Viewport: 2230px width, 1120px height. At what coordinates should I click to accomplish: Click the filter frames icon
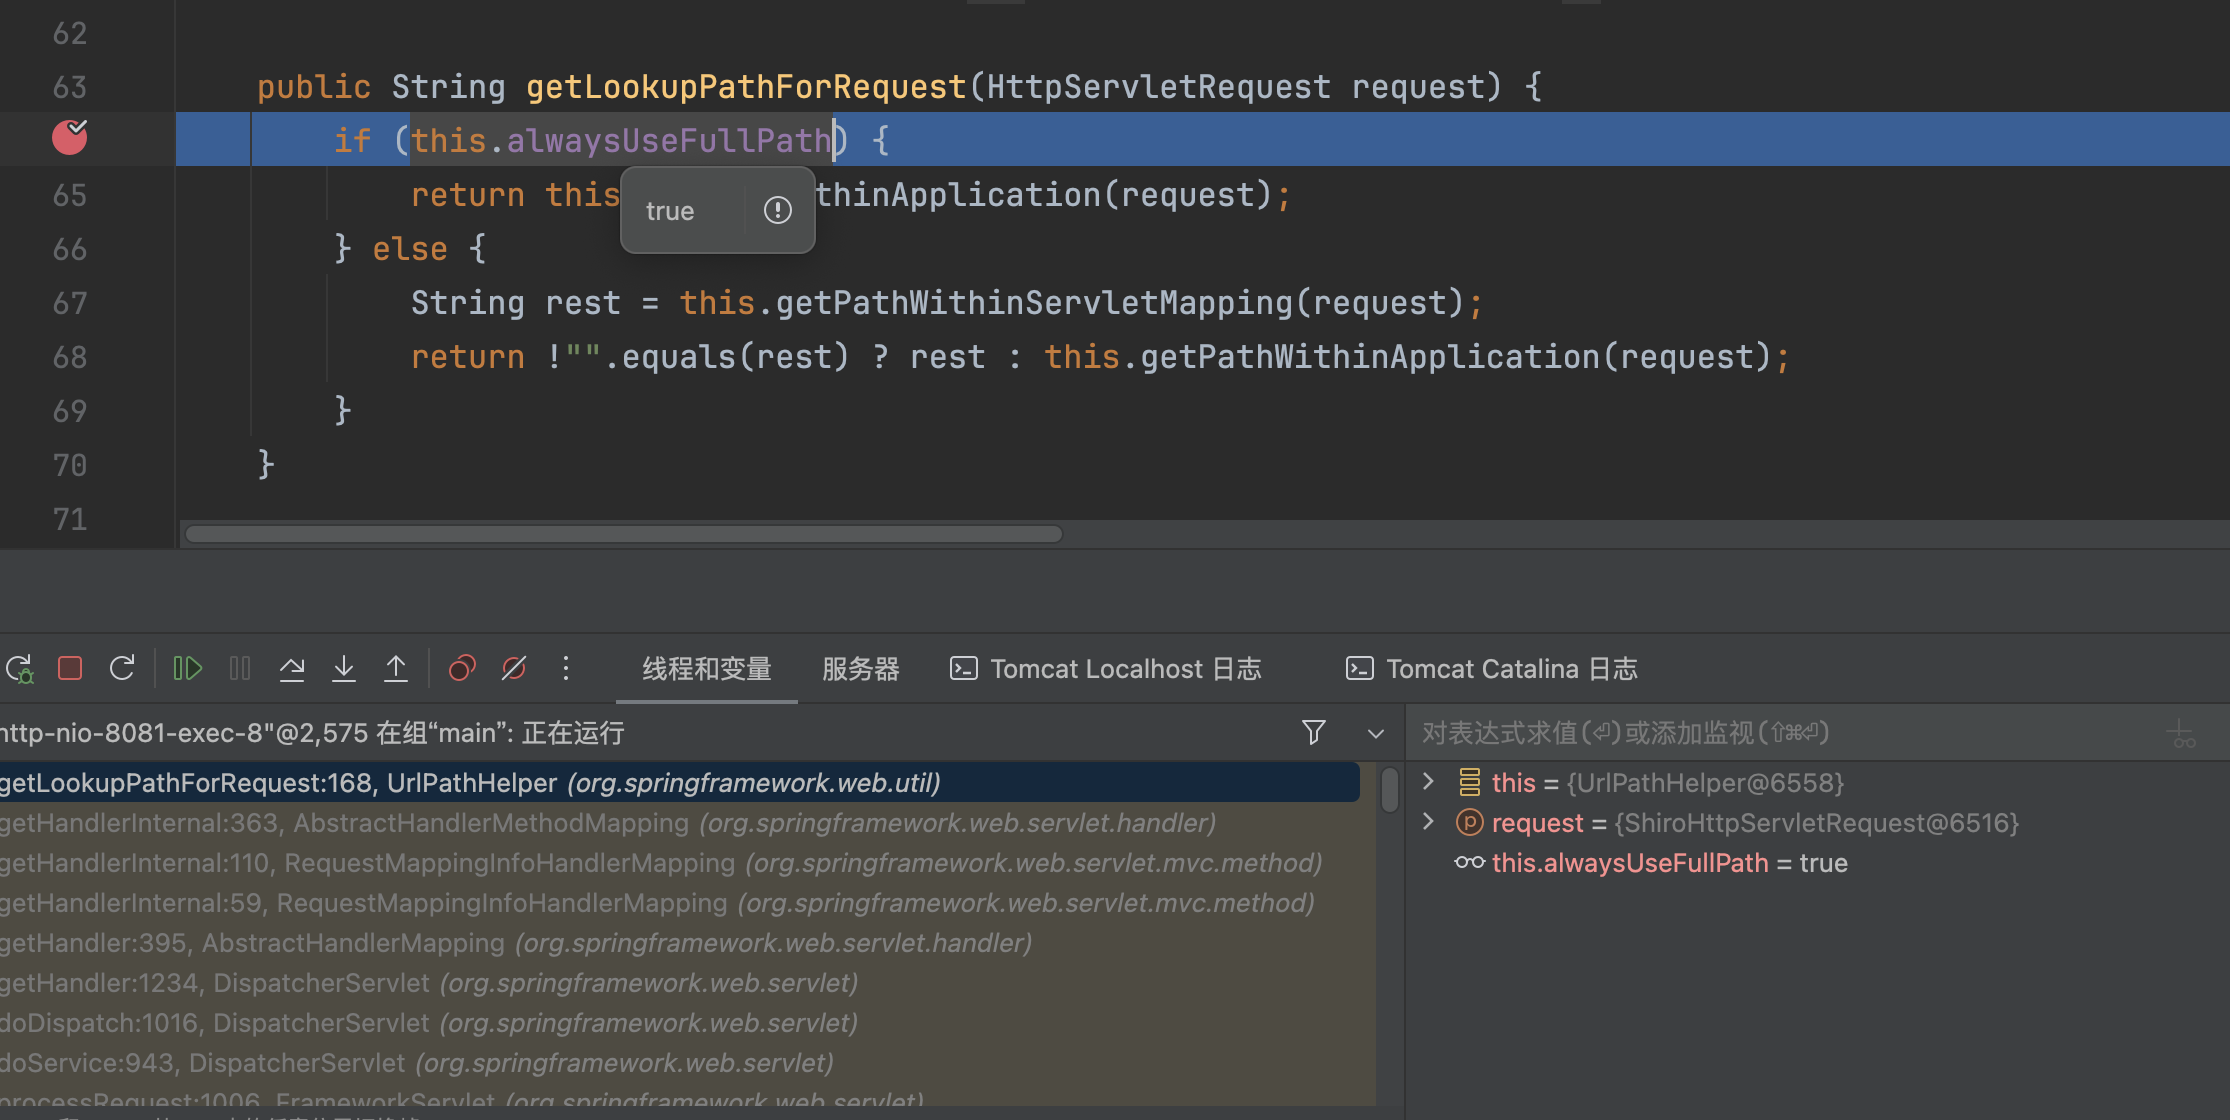click(1314, 733)
